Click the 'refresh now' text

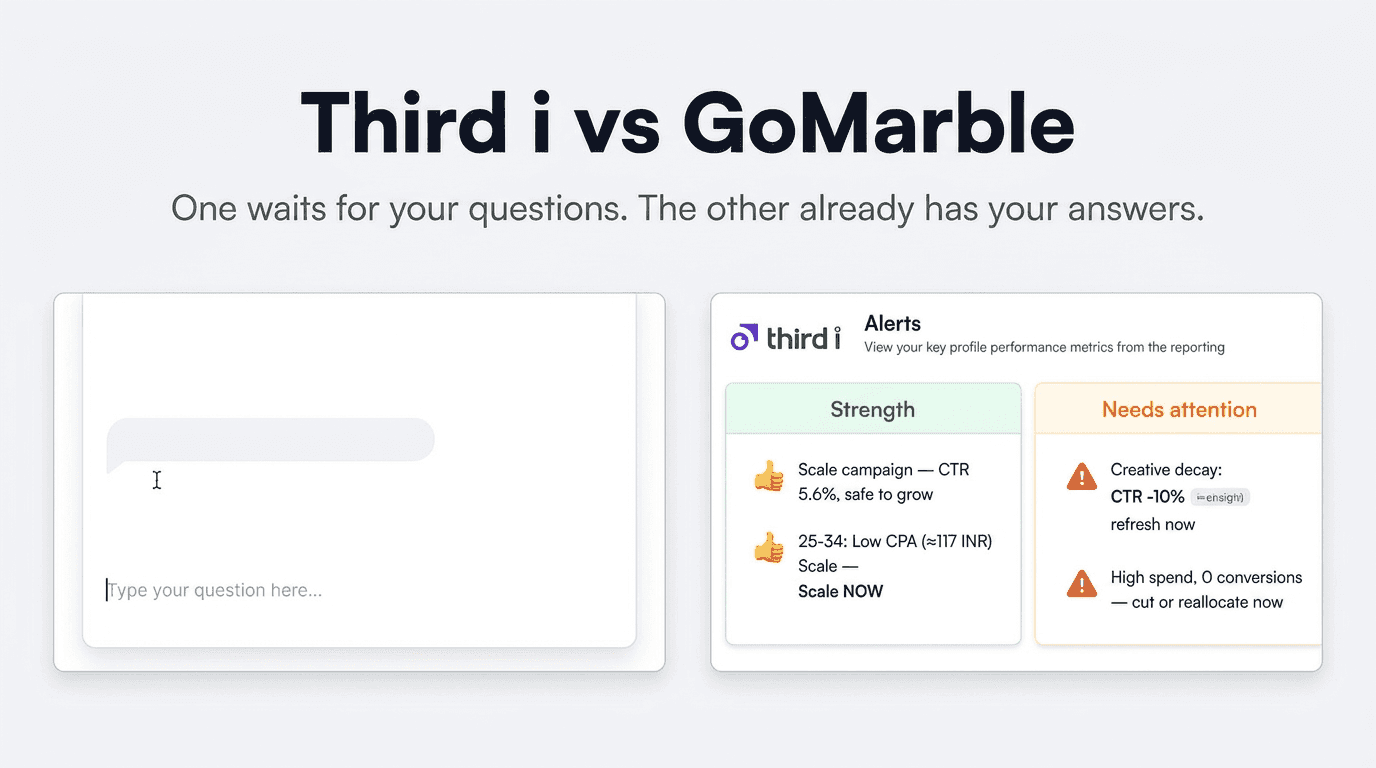tap(1153, 524)
